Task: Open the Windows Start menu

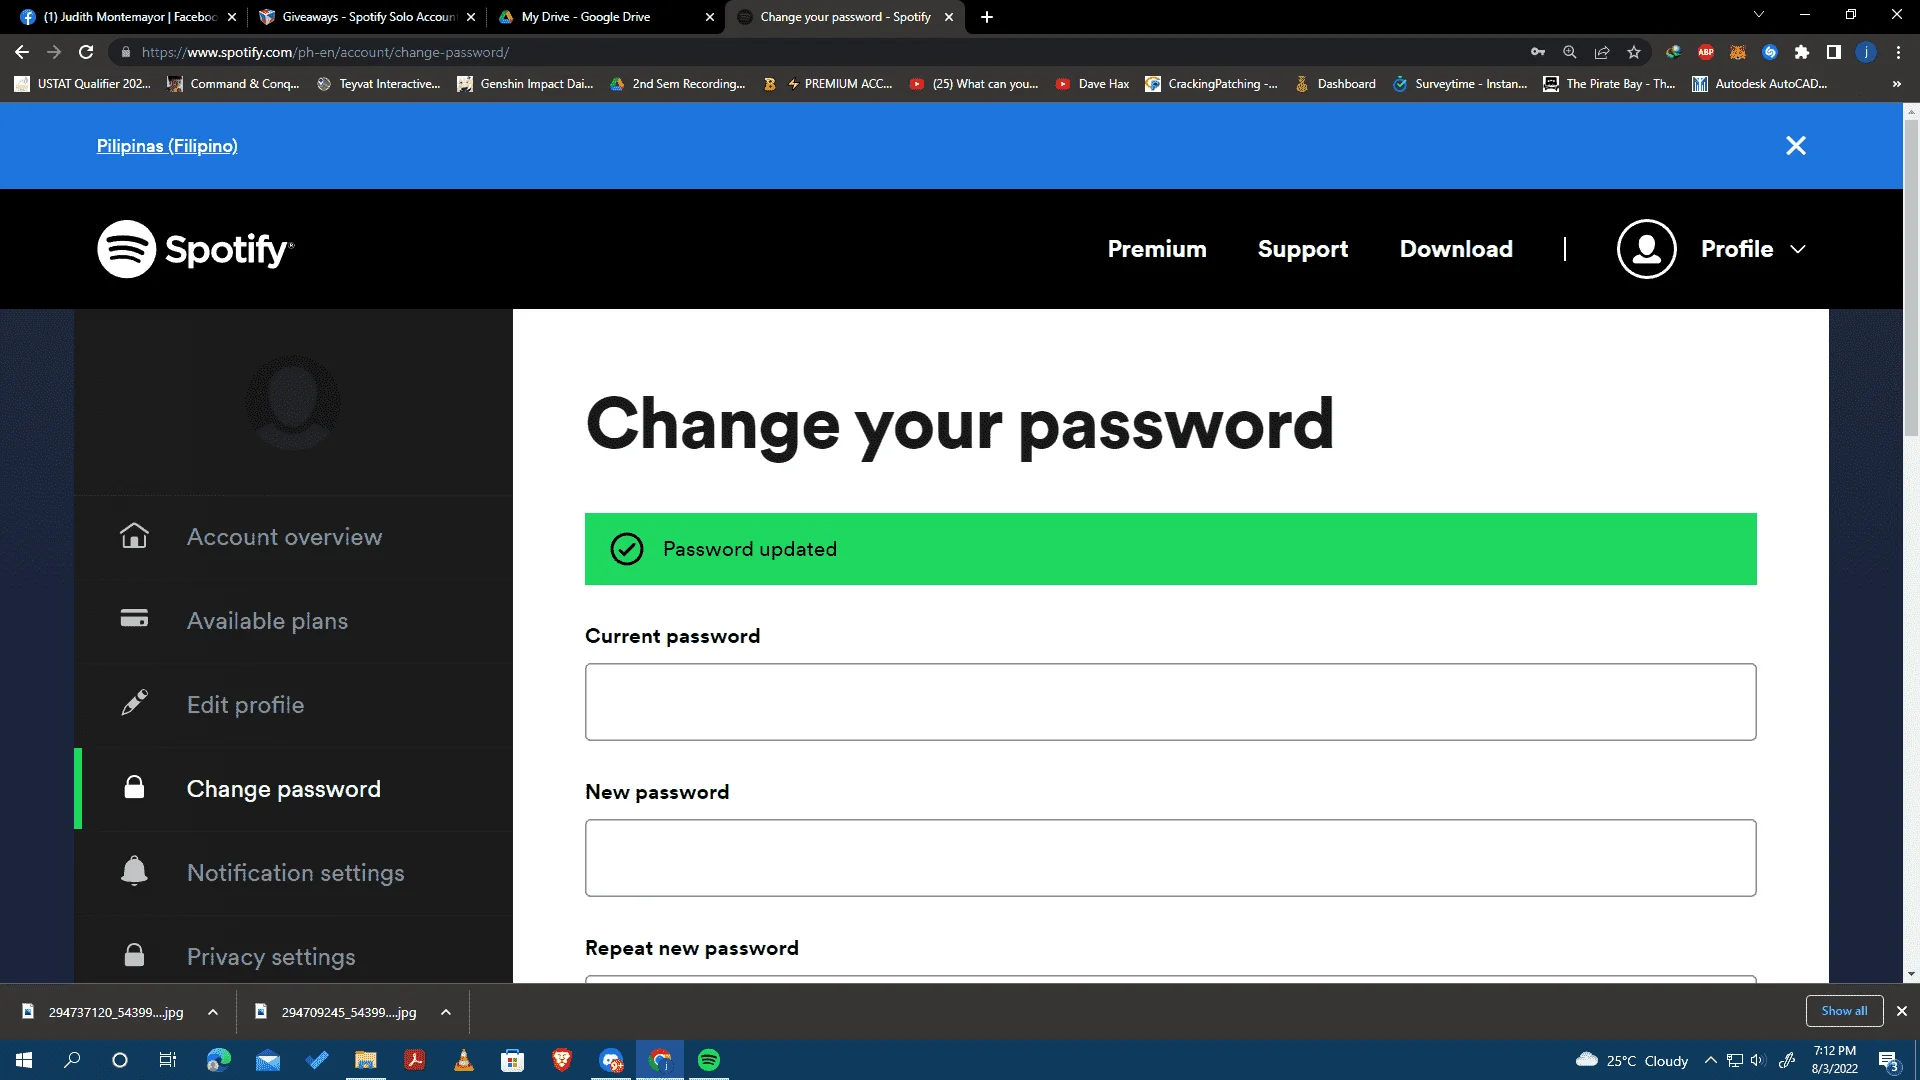Action: [24, 1060]
